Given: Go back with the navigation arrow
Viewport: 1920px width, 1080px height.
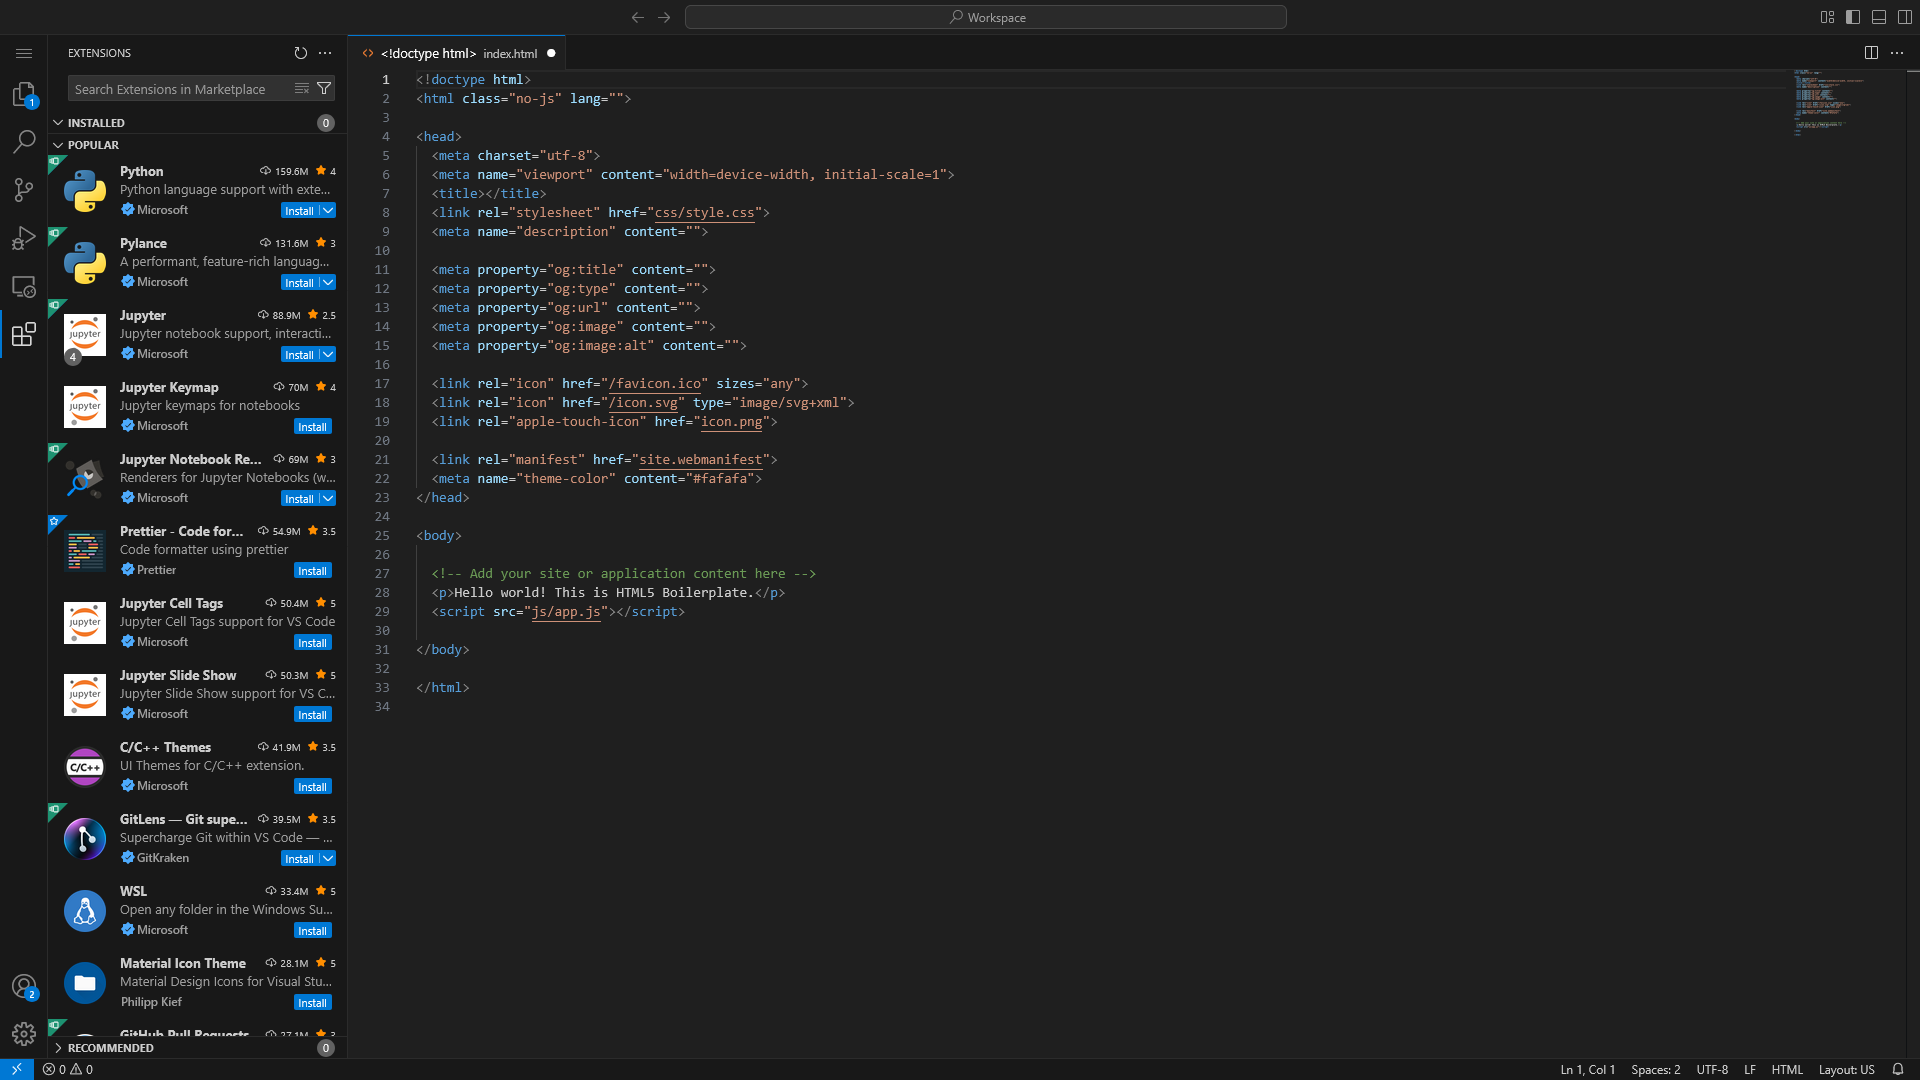Looking at the screenshot, I should click(x=638, y=17).
